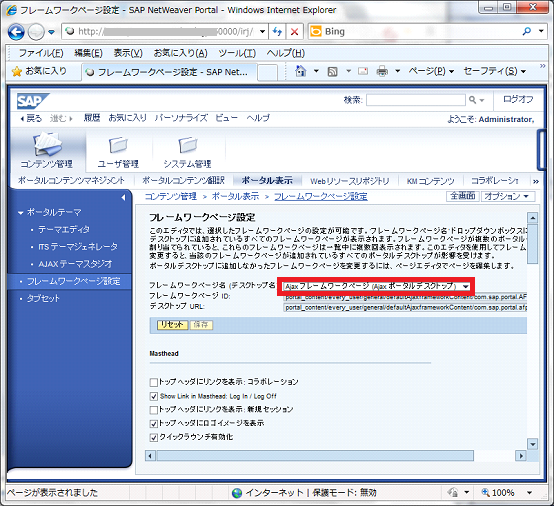Click the SAP logo
Viewport: 554px width, 506px height.
(33, 101)
